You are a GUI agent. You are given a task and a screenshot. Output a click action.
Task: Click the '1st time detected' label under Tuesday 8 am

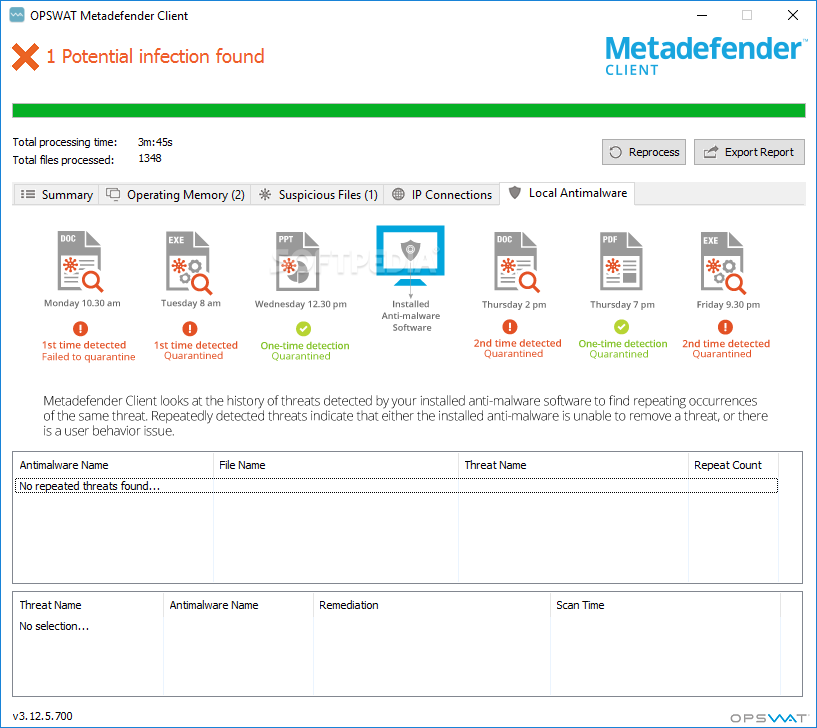tap(195, 345)
